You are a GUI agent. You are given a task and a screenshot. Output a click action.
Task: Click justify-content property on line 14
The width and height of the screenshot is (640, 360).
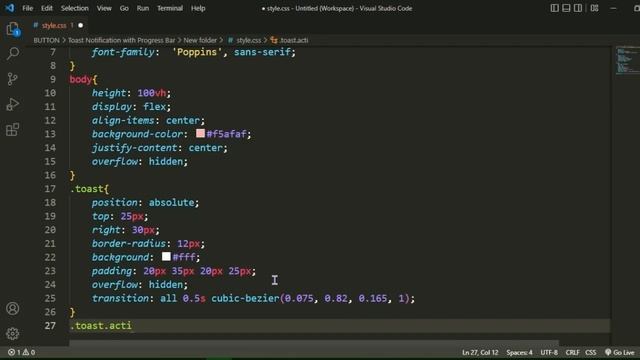tap(135, 148)
